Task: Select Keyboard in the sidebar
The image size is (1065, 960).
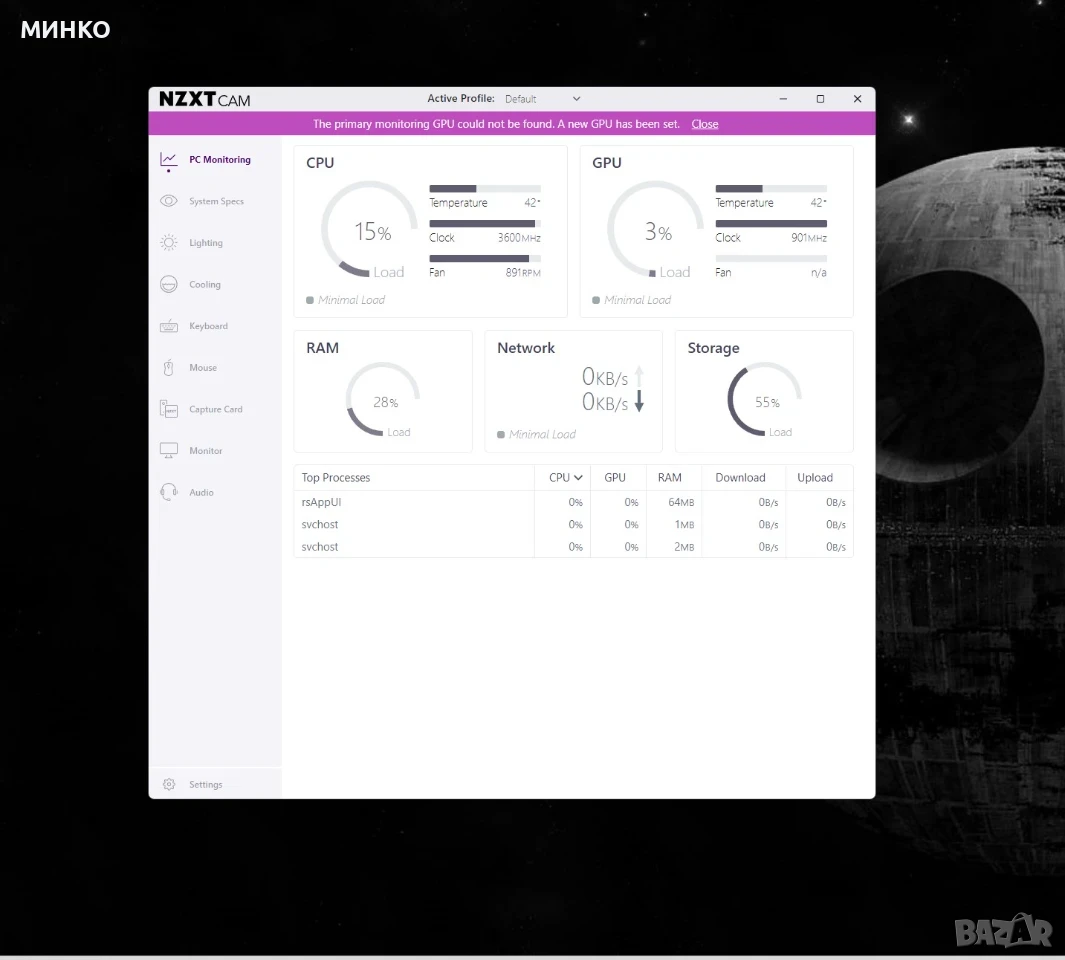Action: click(x=209, y=326)
